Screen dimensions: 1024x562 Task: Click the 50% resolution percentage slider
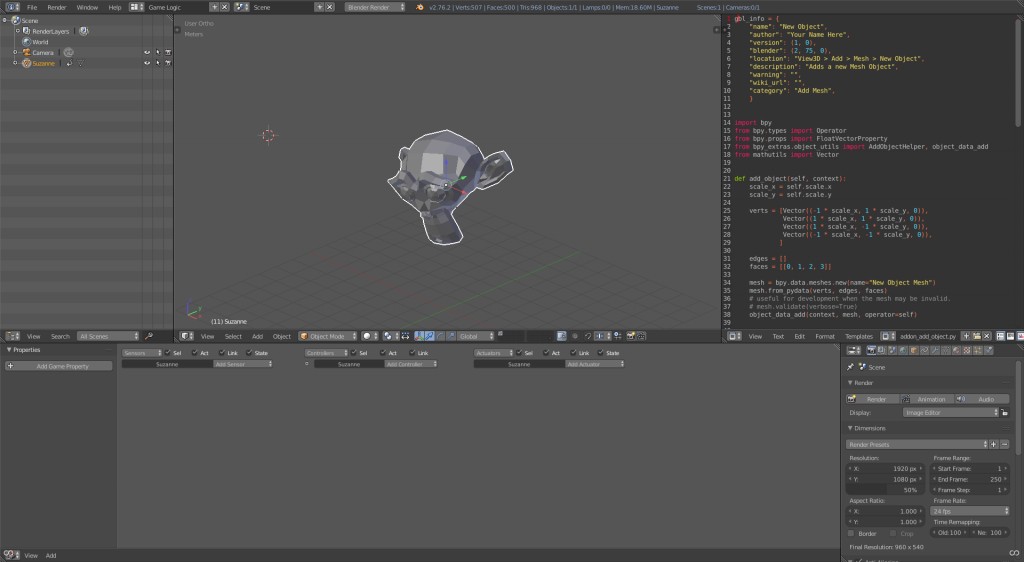coord(885,490)
